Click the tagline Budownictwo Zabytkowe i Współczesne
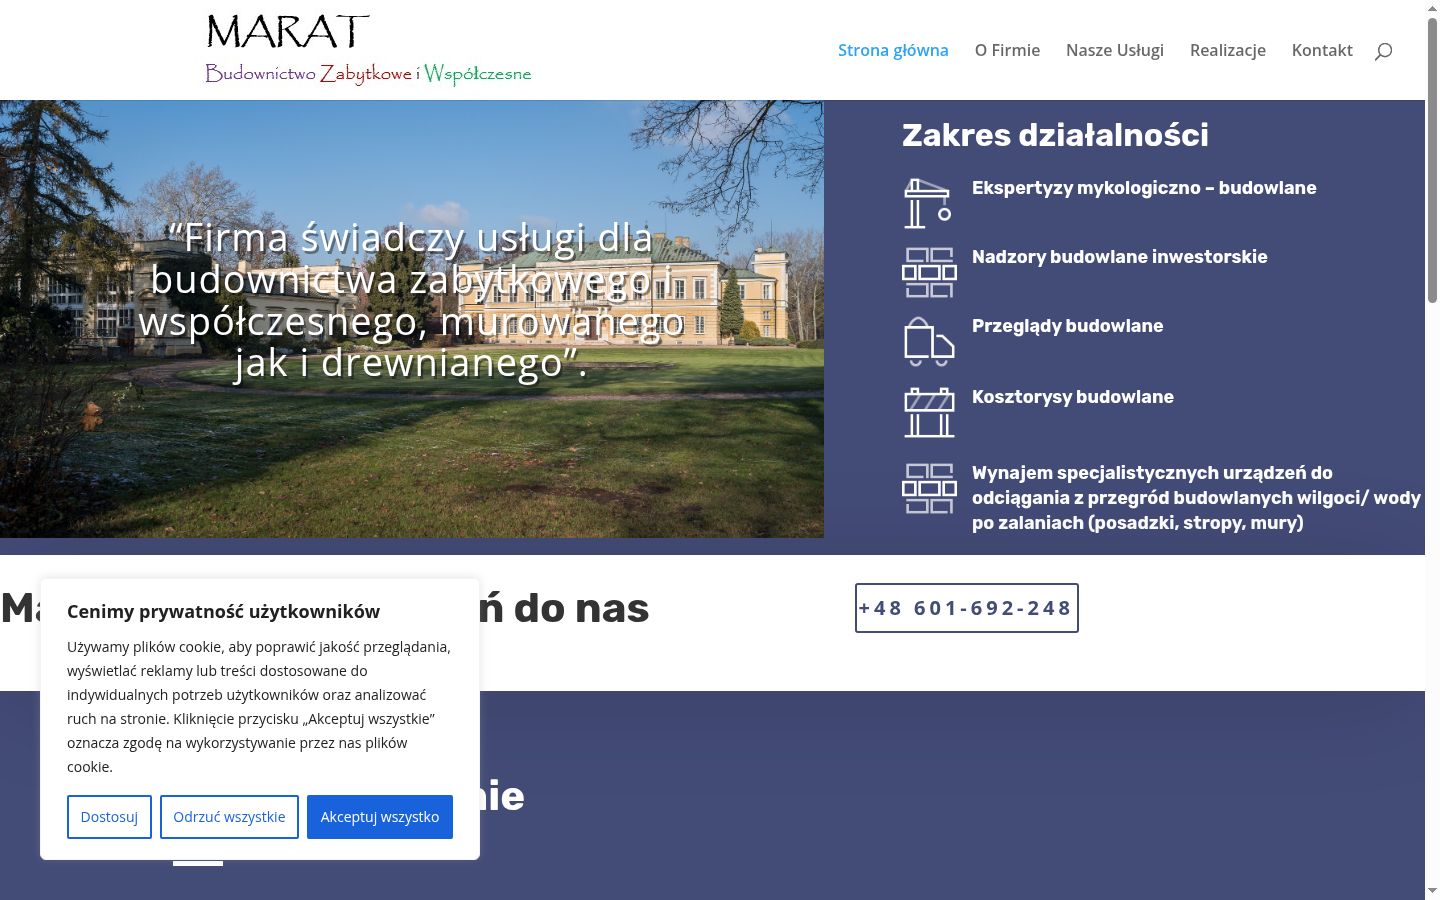The image size is (1440, 900). pos(368,73)
